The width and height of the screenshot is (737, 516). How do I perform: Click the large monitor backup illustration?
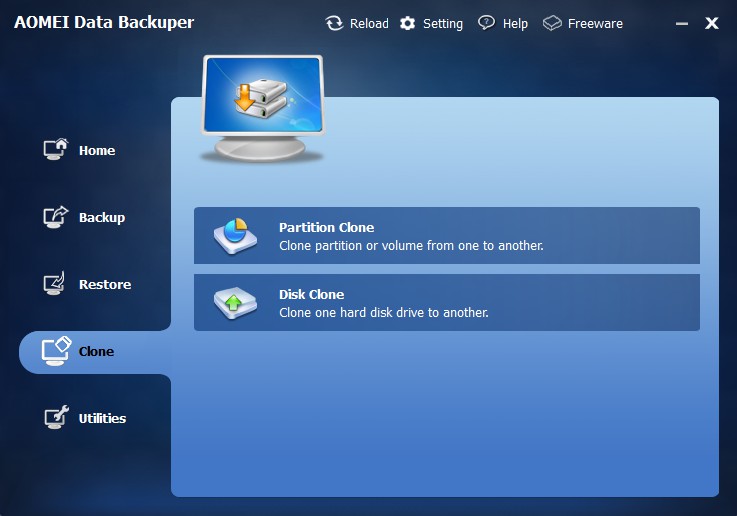263,109
